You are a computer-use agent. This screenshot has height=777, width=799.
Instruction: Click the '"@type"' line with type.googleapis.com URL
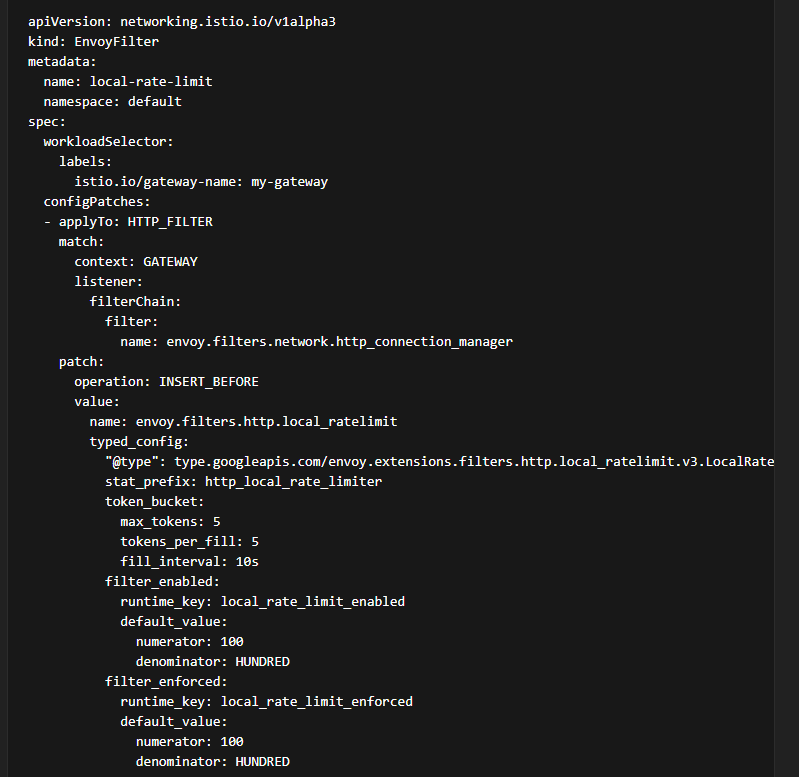tap(438, 461)
